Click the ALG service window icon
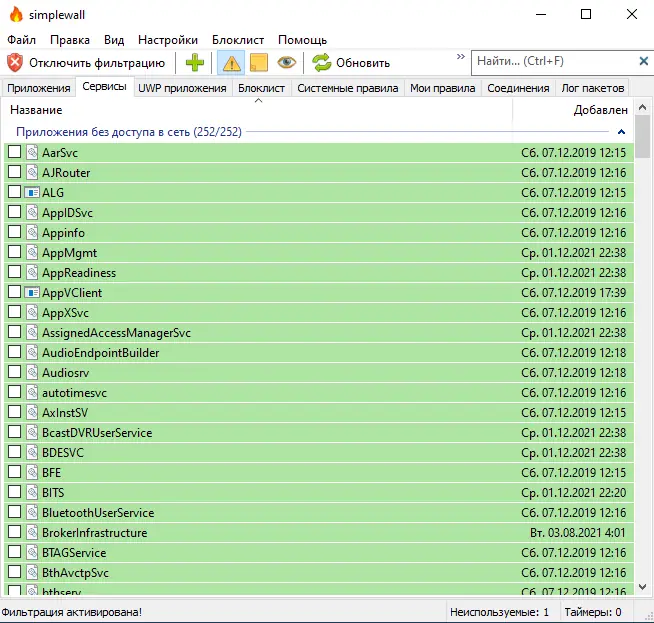Image resolution: width=654 pixels, height=623 pixels. [32, 193]
